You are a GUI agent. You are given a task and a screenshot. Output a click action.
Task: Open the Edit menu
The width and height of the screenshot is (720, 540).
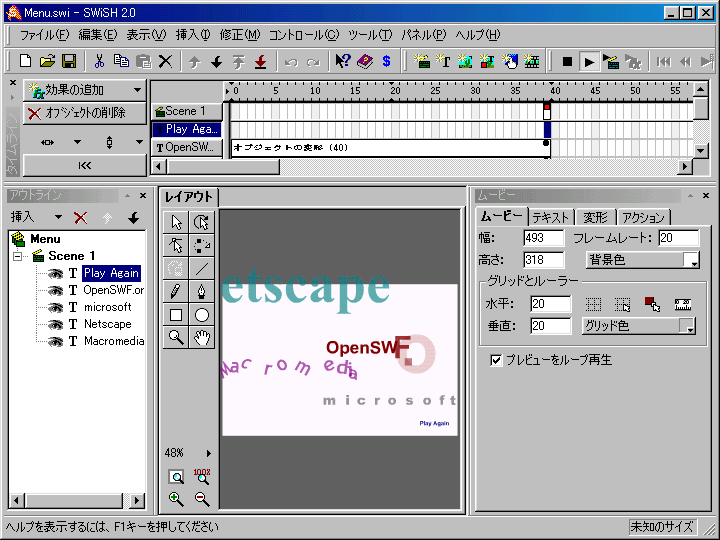(x=97, y=35)
